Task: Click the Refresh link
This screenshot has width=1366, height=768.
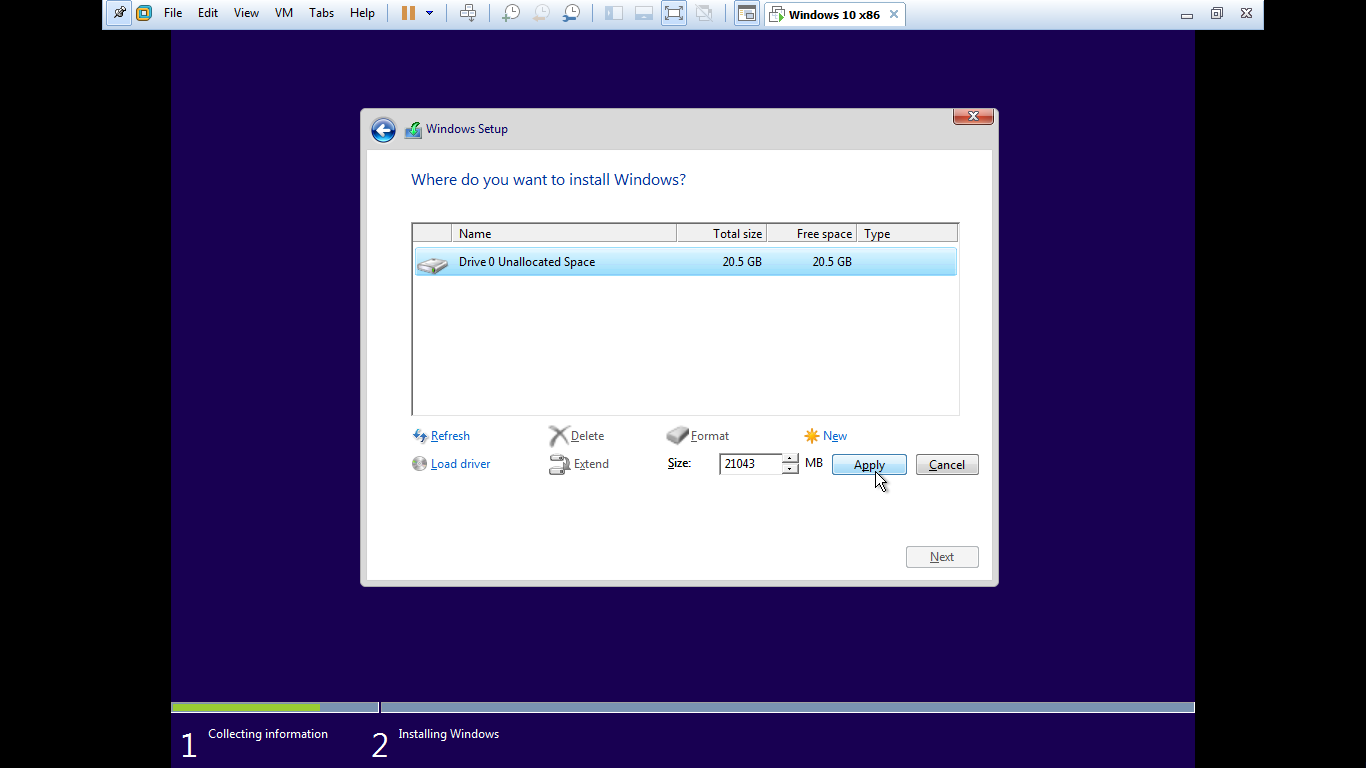Action: pos(450,436)
